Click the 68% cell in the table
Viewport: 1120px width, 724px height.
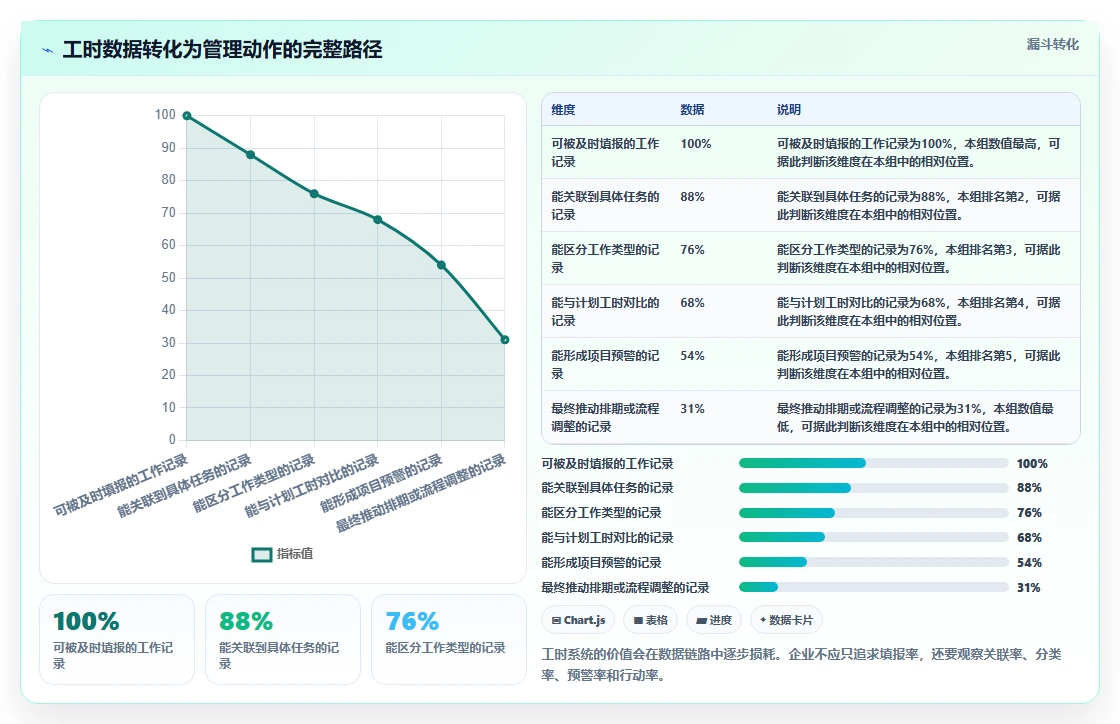click(x=692, y=303)
